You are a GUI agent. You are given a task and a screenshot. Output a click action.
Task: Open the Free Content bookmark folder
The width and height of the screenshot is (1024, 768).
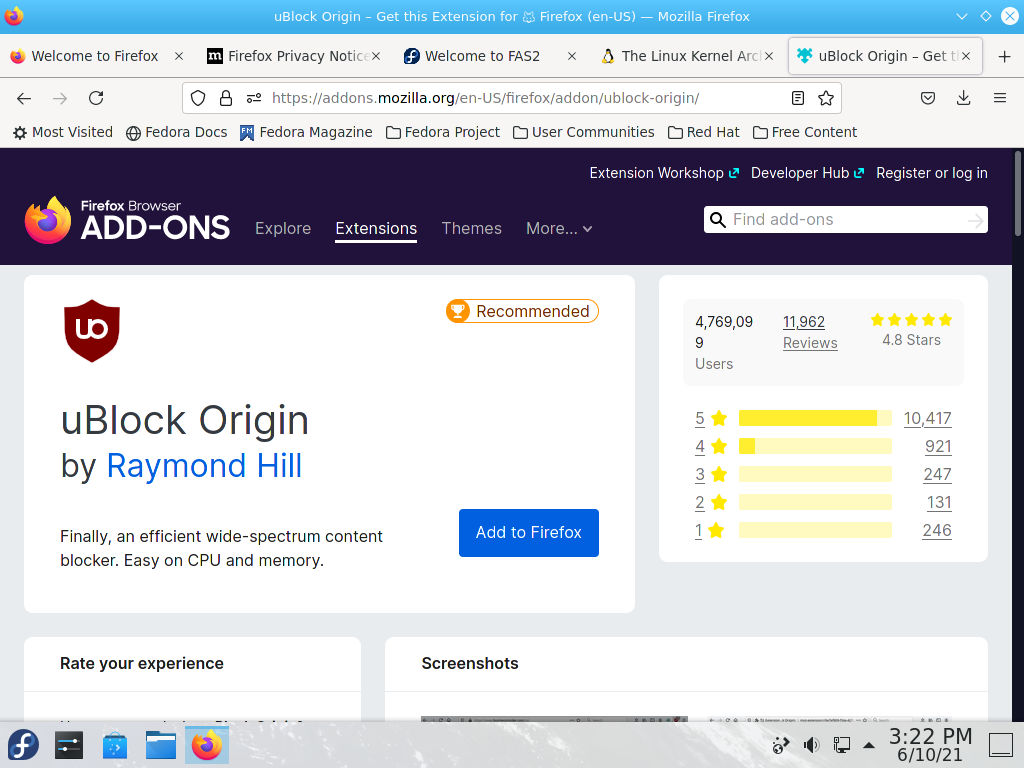click(x=805, y=133)
